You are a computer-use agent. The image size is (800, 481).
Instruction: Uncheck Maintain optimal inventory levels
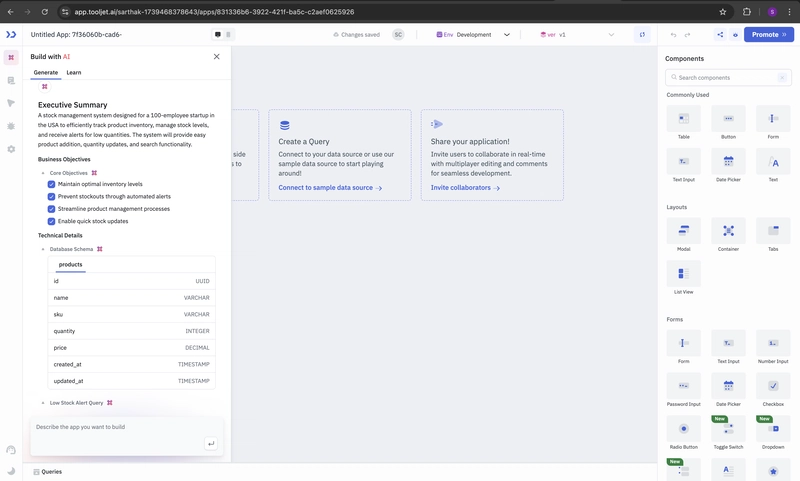(52, 184)
